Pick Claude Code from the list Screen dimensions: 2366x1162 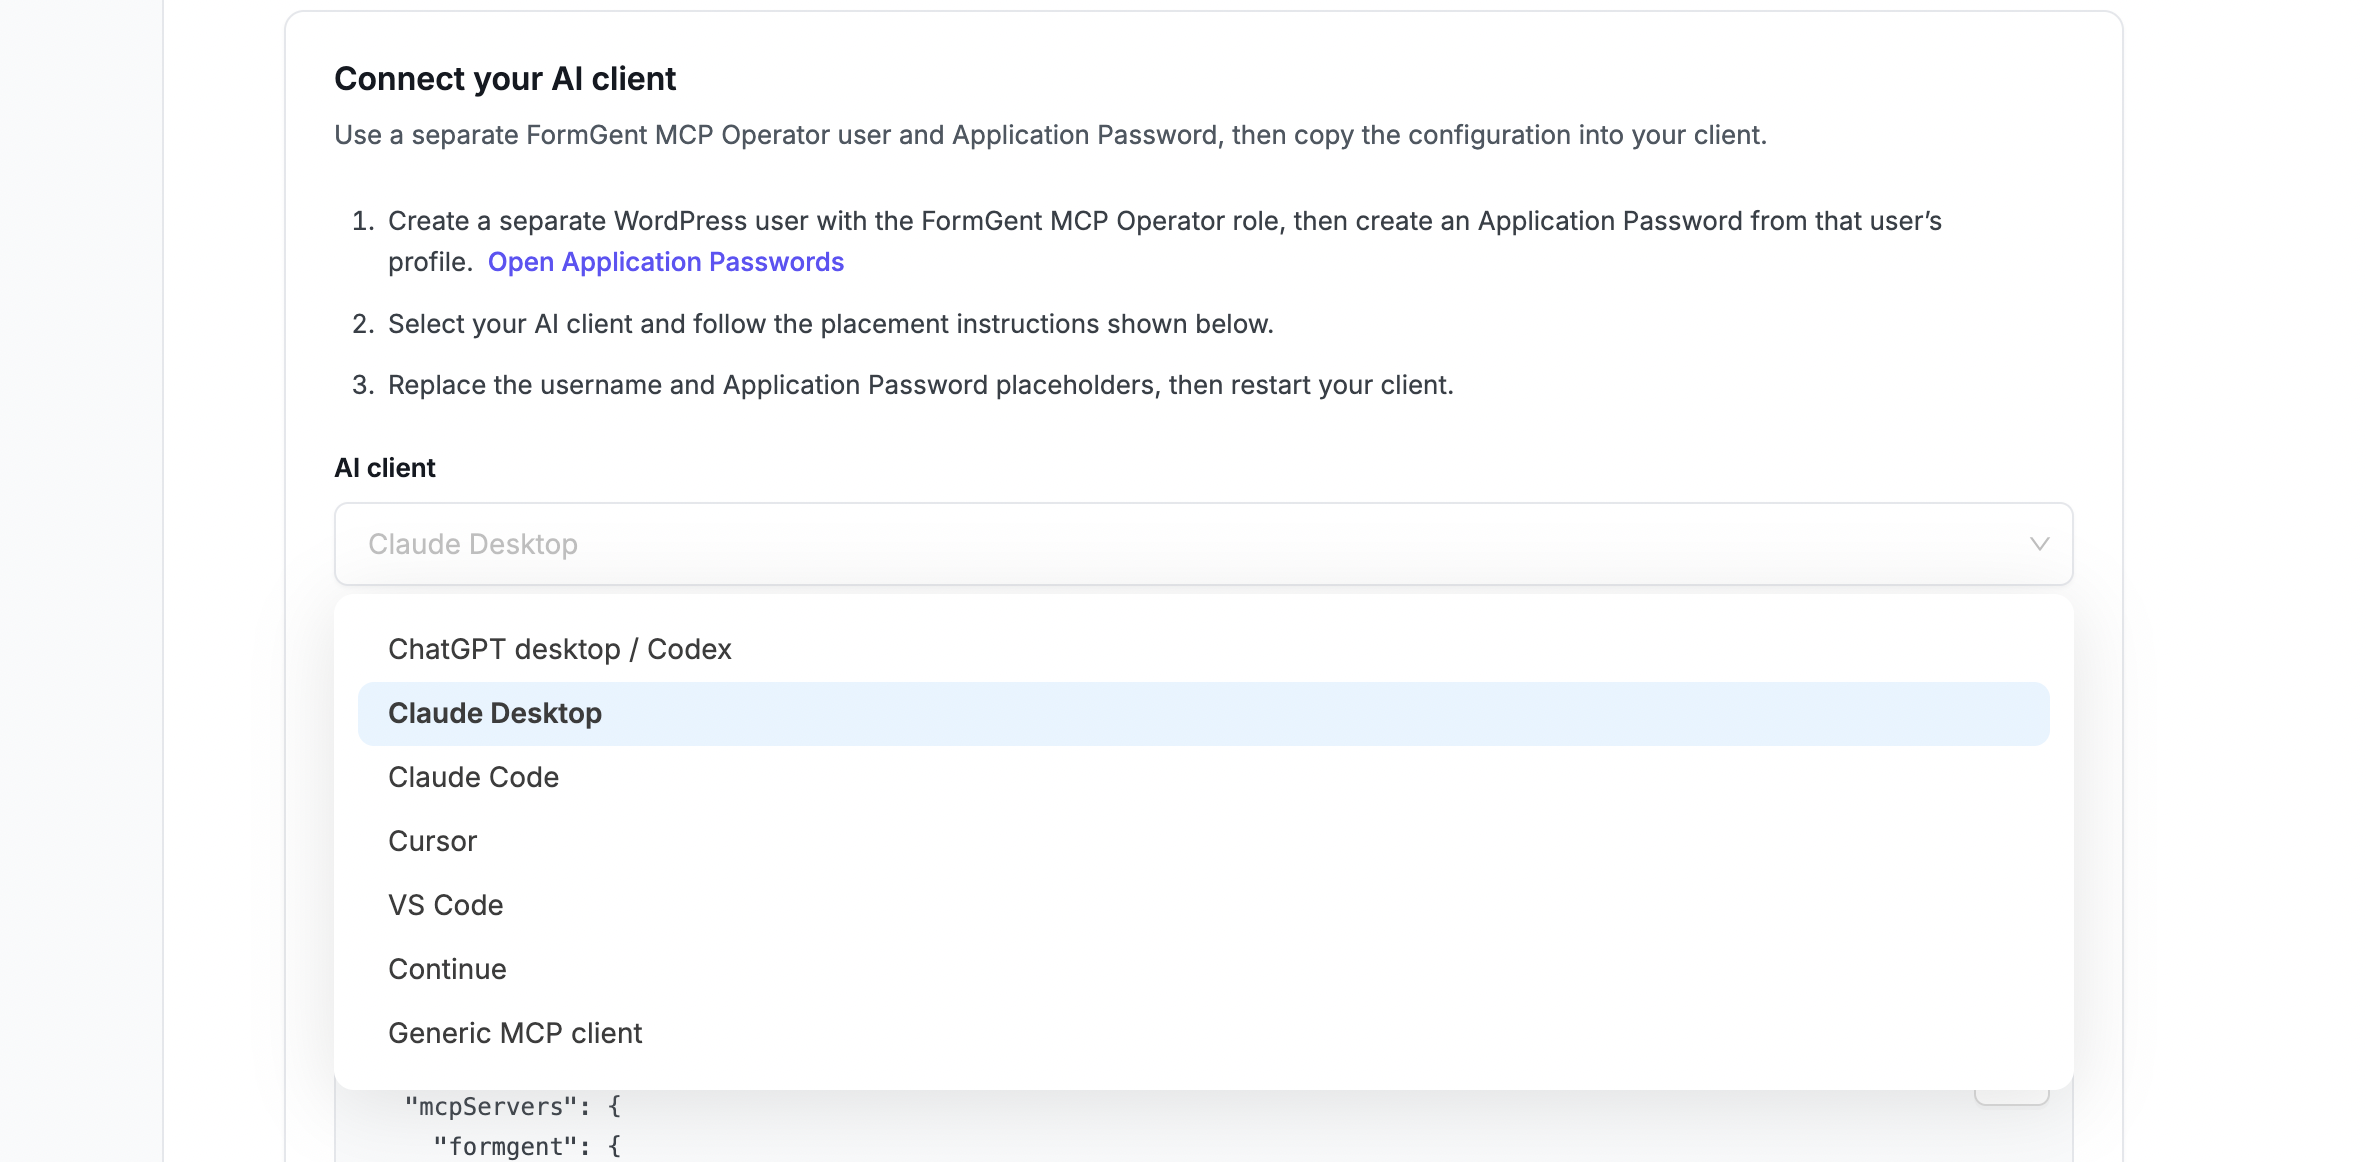[1204, 778]
